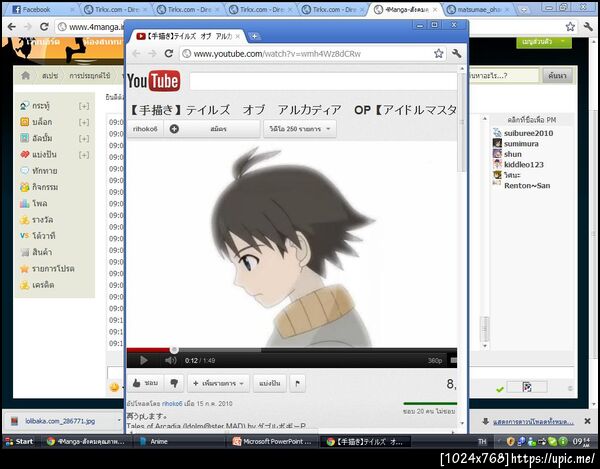
Task: Expand the อัลบั้ม sidebar section
Action: (x=84, y=138)
